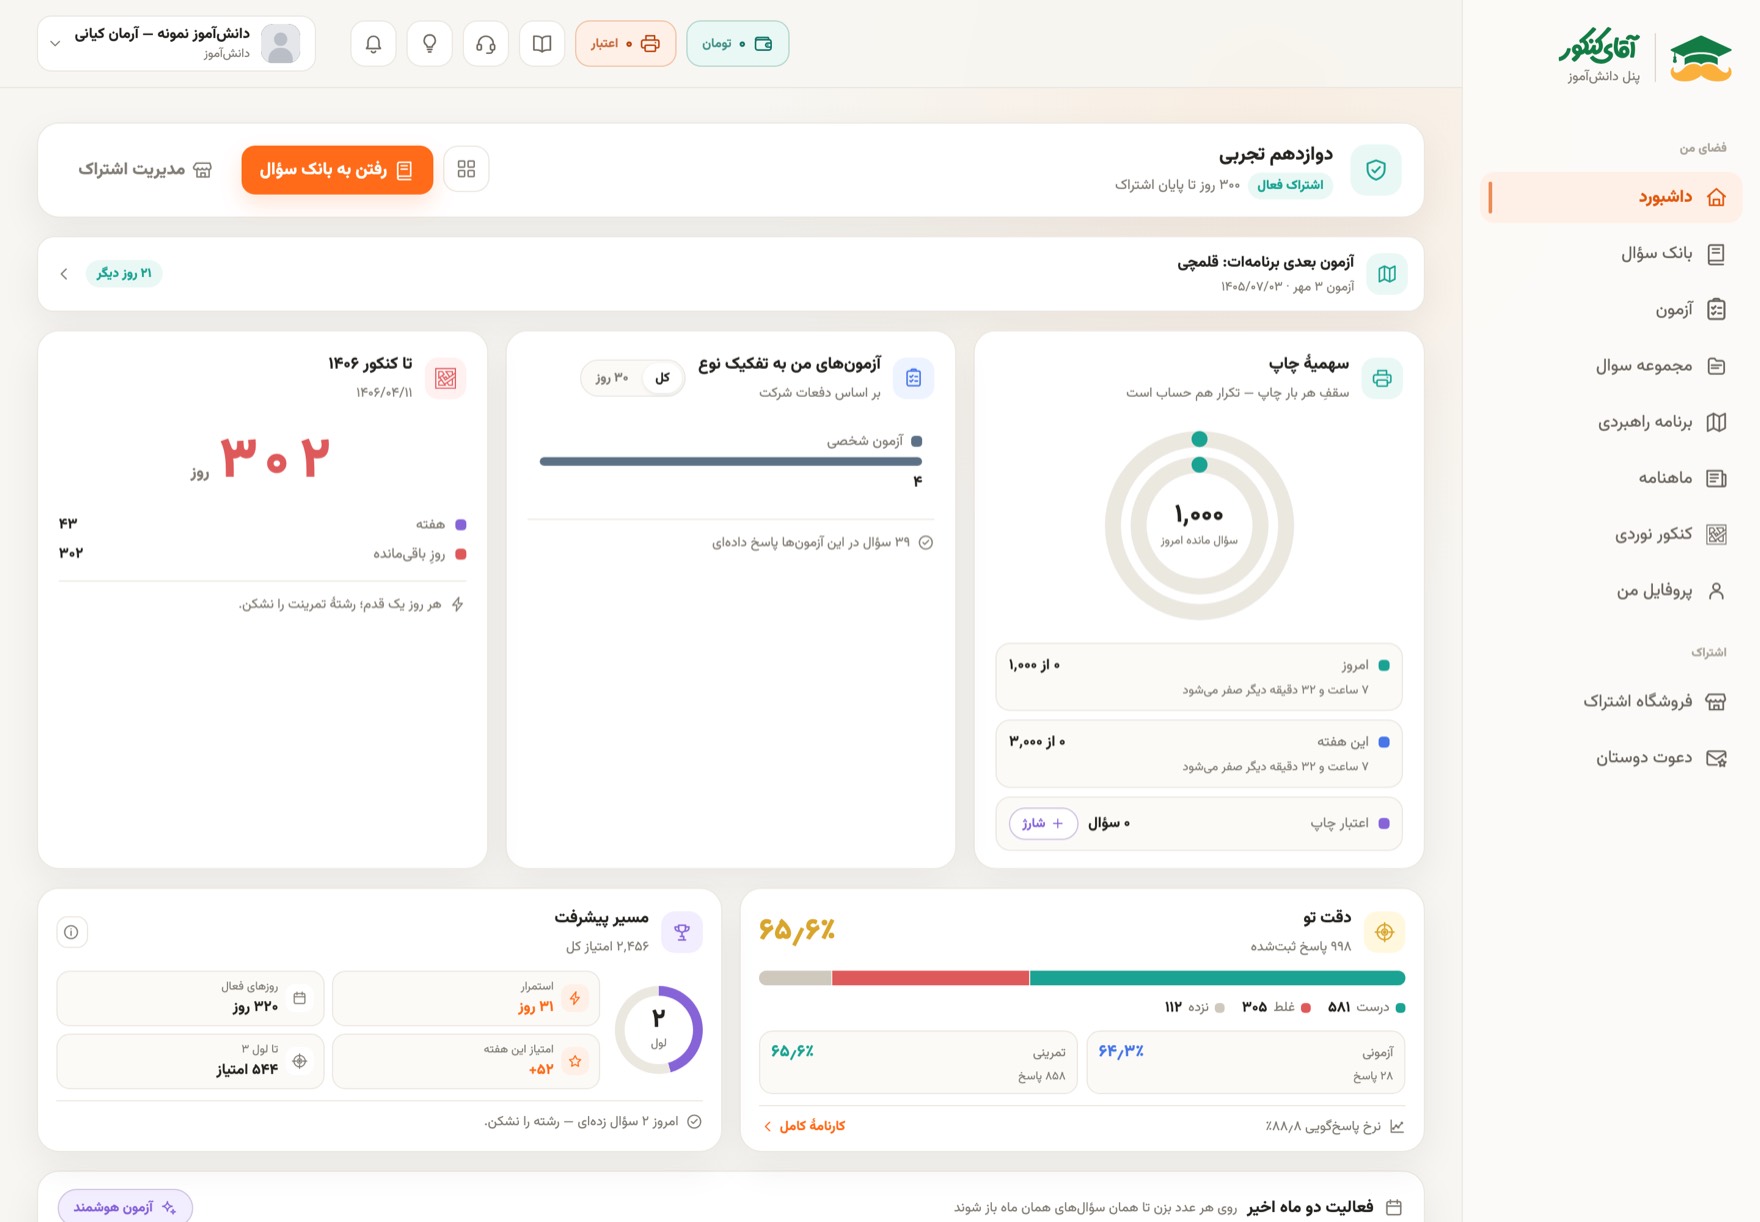This screenshot has width=1760, height=1222.
Task: Click the ۲٬۴۵۶ امتیاز کل text
Action: 607,947
